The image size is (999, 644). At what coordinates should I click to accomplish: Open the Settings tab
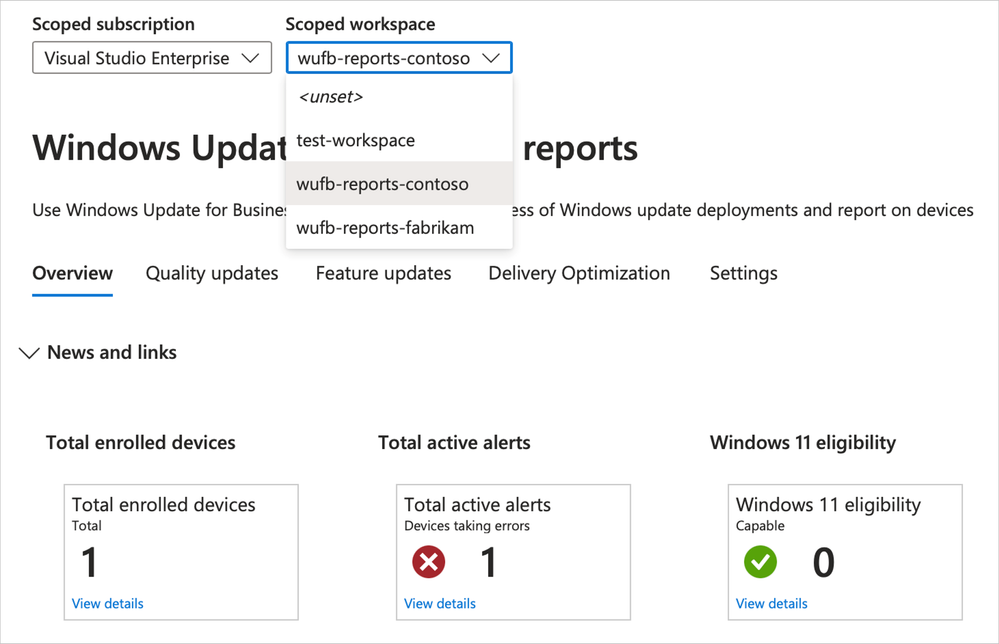point(744,273)
